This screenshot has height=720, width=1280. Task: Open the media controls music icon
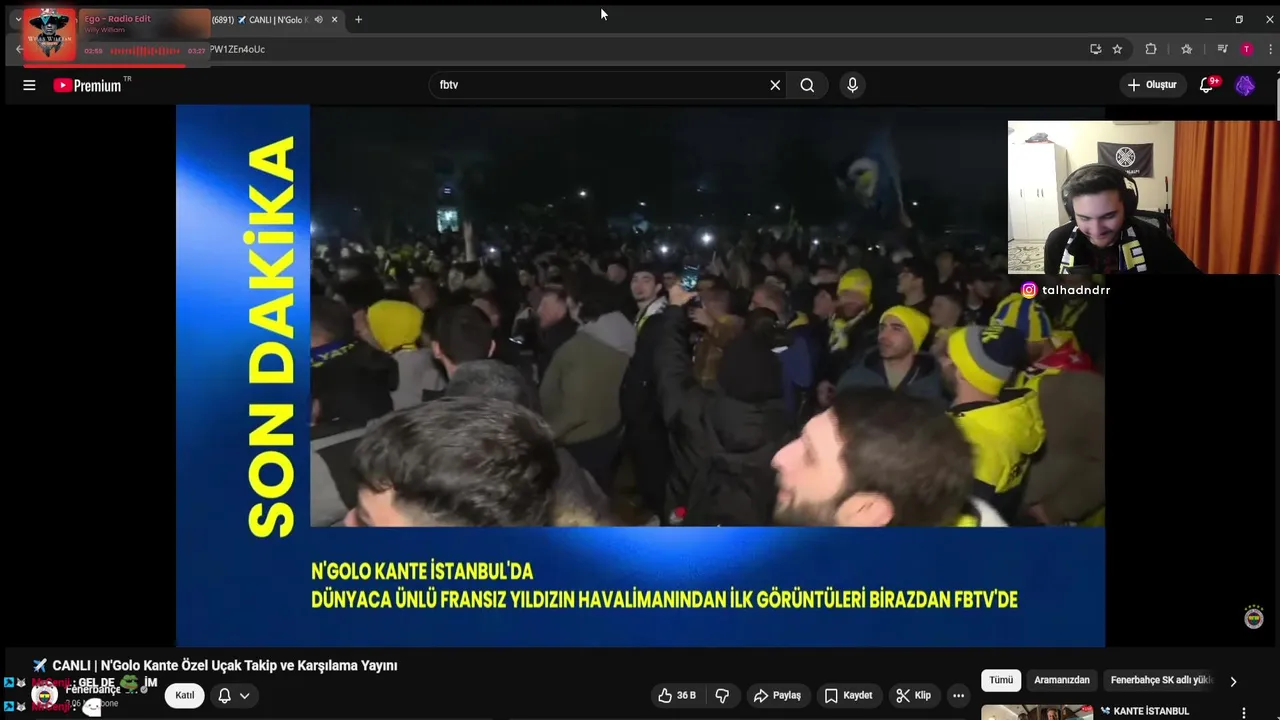pos(1222,49)
